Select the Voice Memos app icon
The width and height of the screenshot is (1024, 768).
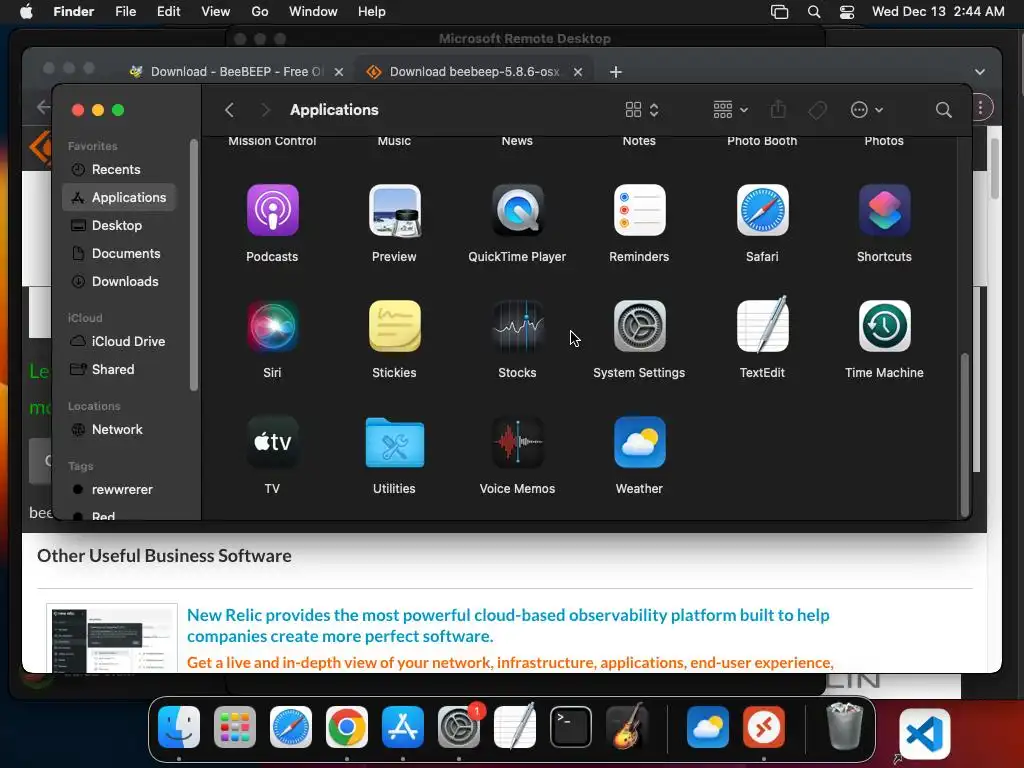pyautogui.click(x=517, y=442)
